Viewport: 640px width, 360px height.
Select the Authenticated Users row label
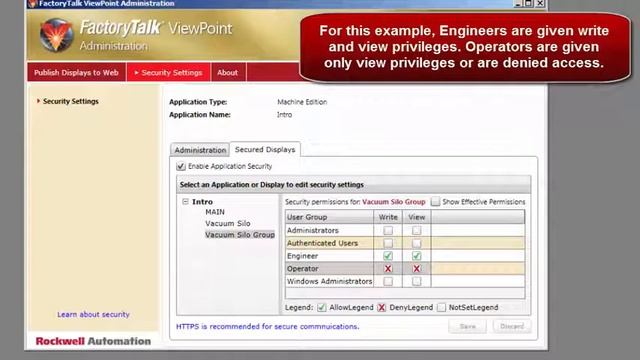tap(322, 243)
